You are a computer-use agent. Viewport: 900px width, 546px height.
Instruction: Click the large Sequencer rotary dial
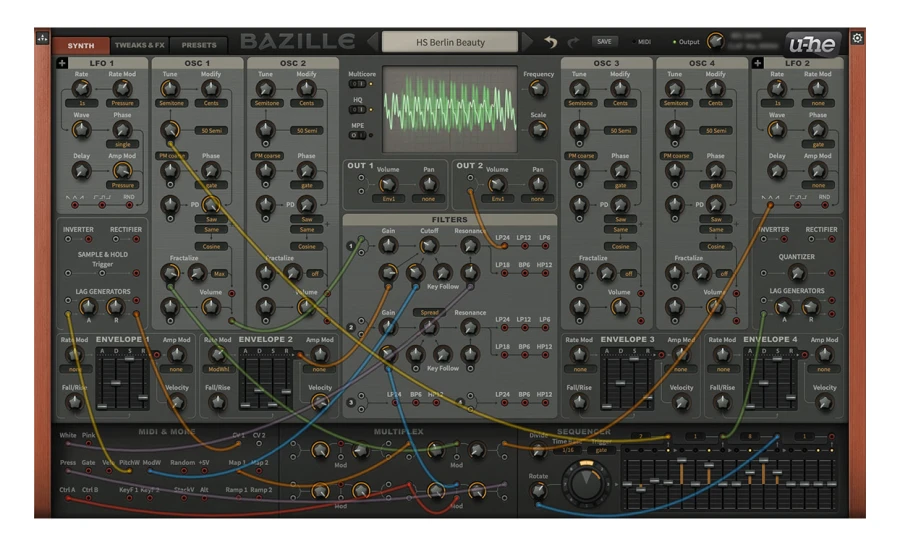click(586, 484)
